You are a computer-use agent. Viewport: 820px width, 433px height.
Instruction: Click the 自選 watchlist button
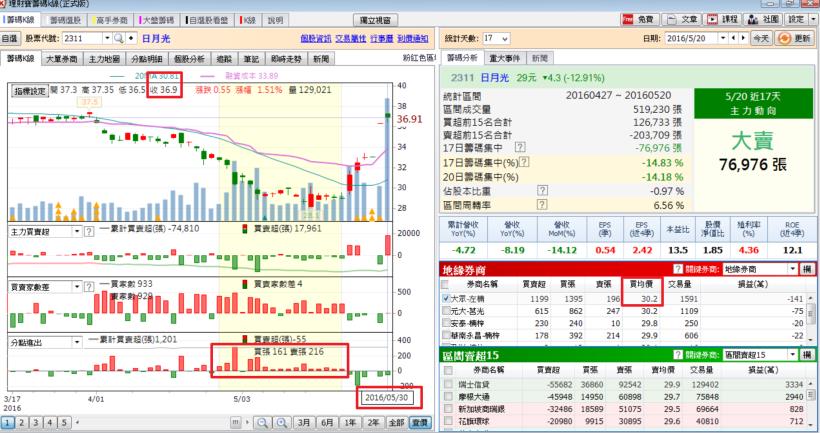click(x=10, y=38)
